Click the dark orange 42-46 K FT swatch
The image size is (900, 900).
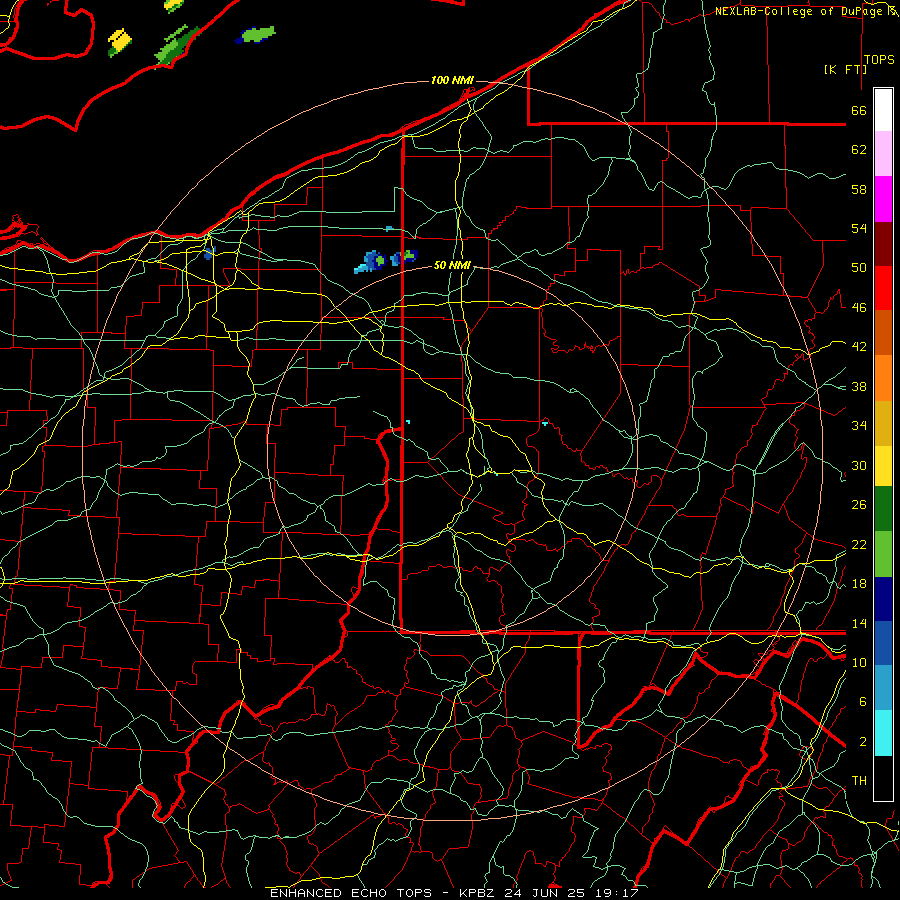pyautogui.click(x=883, y=332)
